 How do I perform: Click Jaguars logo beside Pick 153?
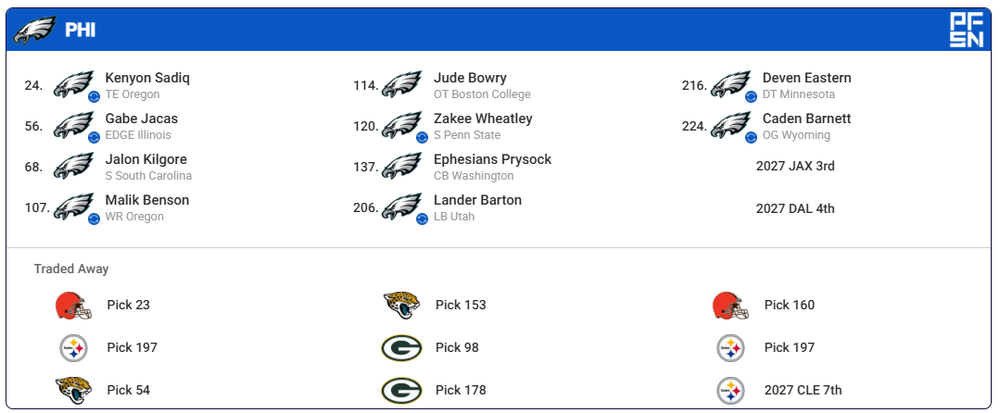click(x=401, y=305)
